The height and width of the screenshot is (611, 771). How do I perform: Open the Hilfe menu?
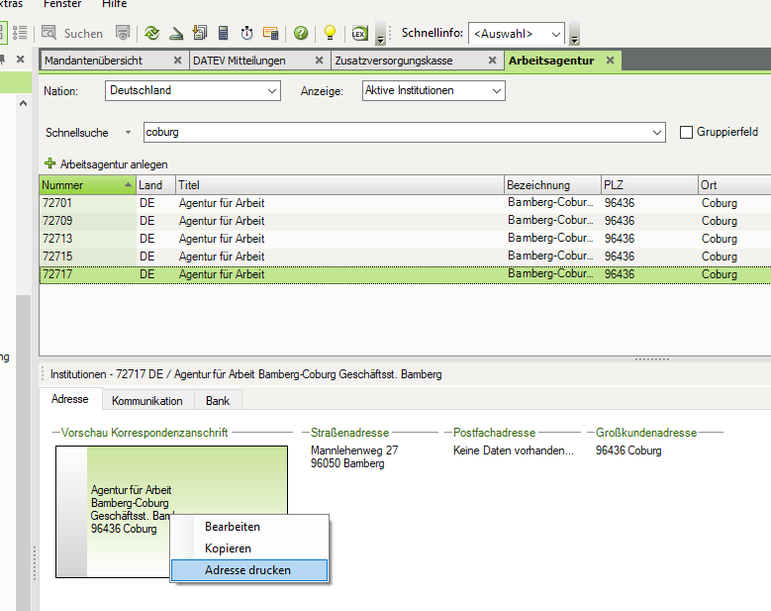tap(115, 4)
